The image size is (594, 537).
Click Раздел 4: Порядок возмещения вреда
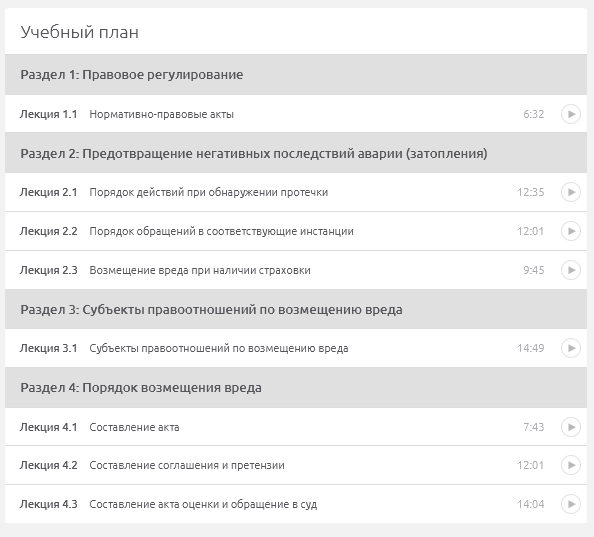pos(296,387)
